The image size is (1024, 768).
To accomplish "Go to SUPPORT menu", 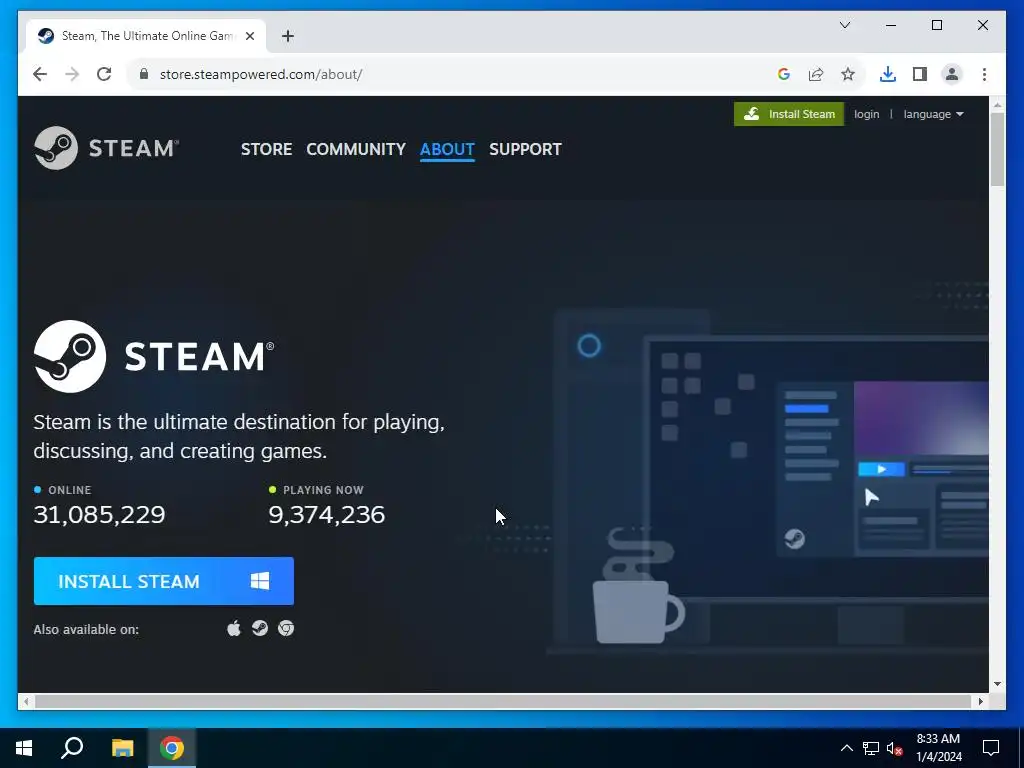I will coord(525,149).
